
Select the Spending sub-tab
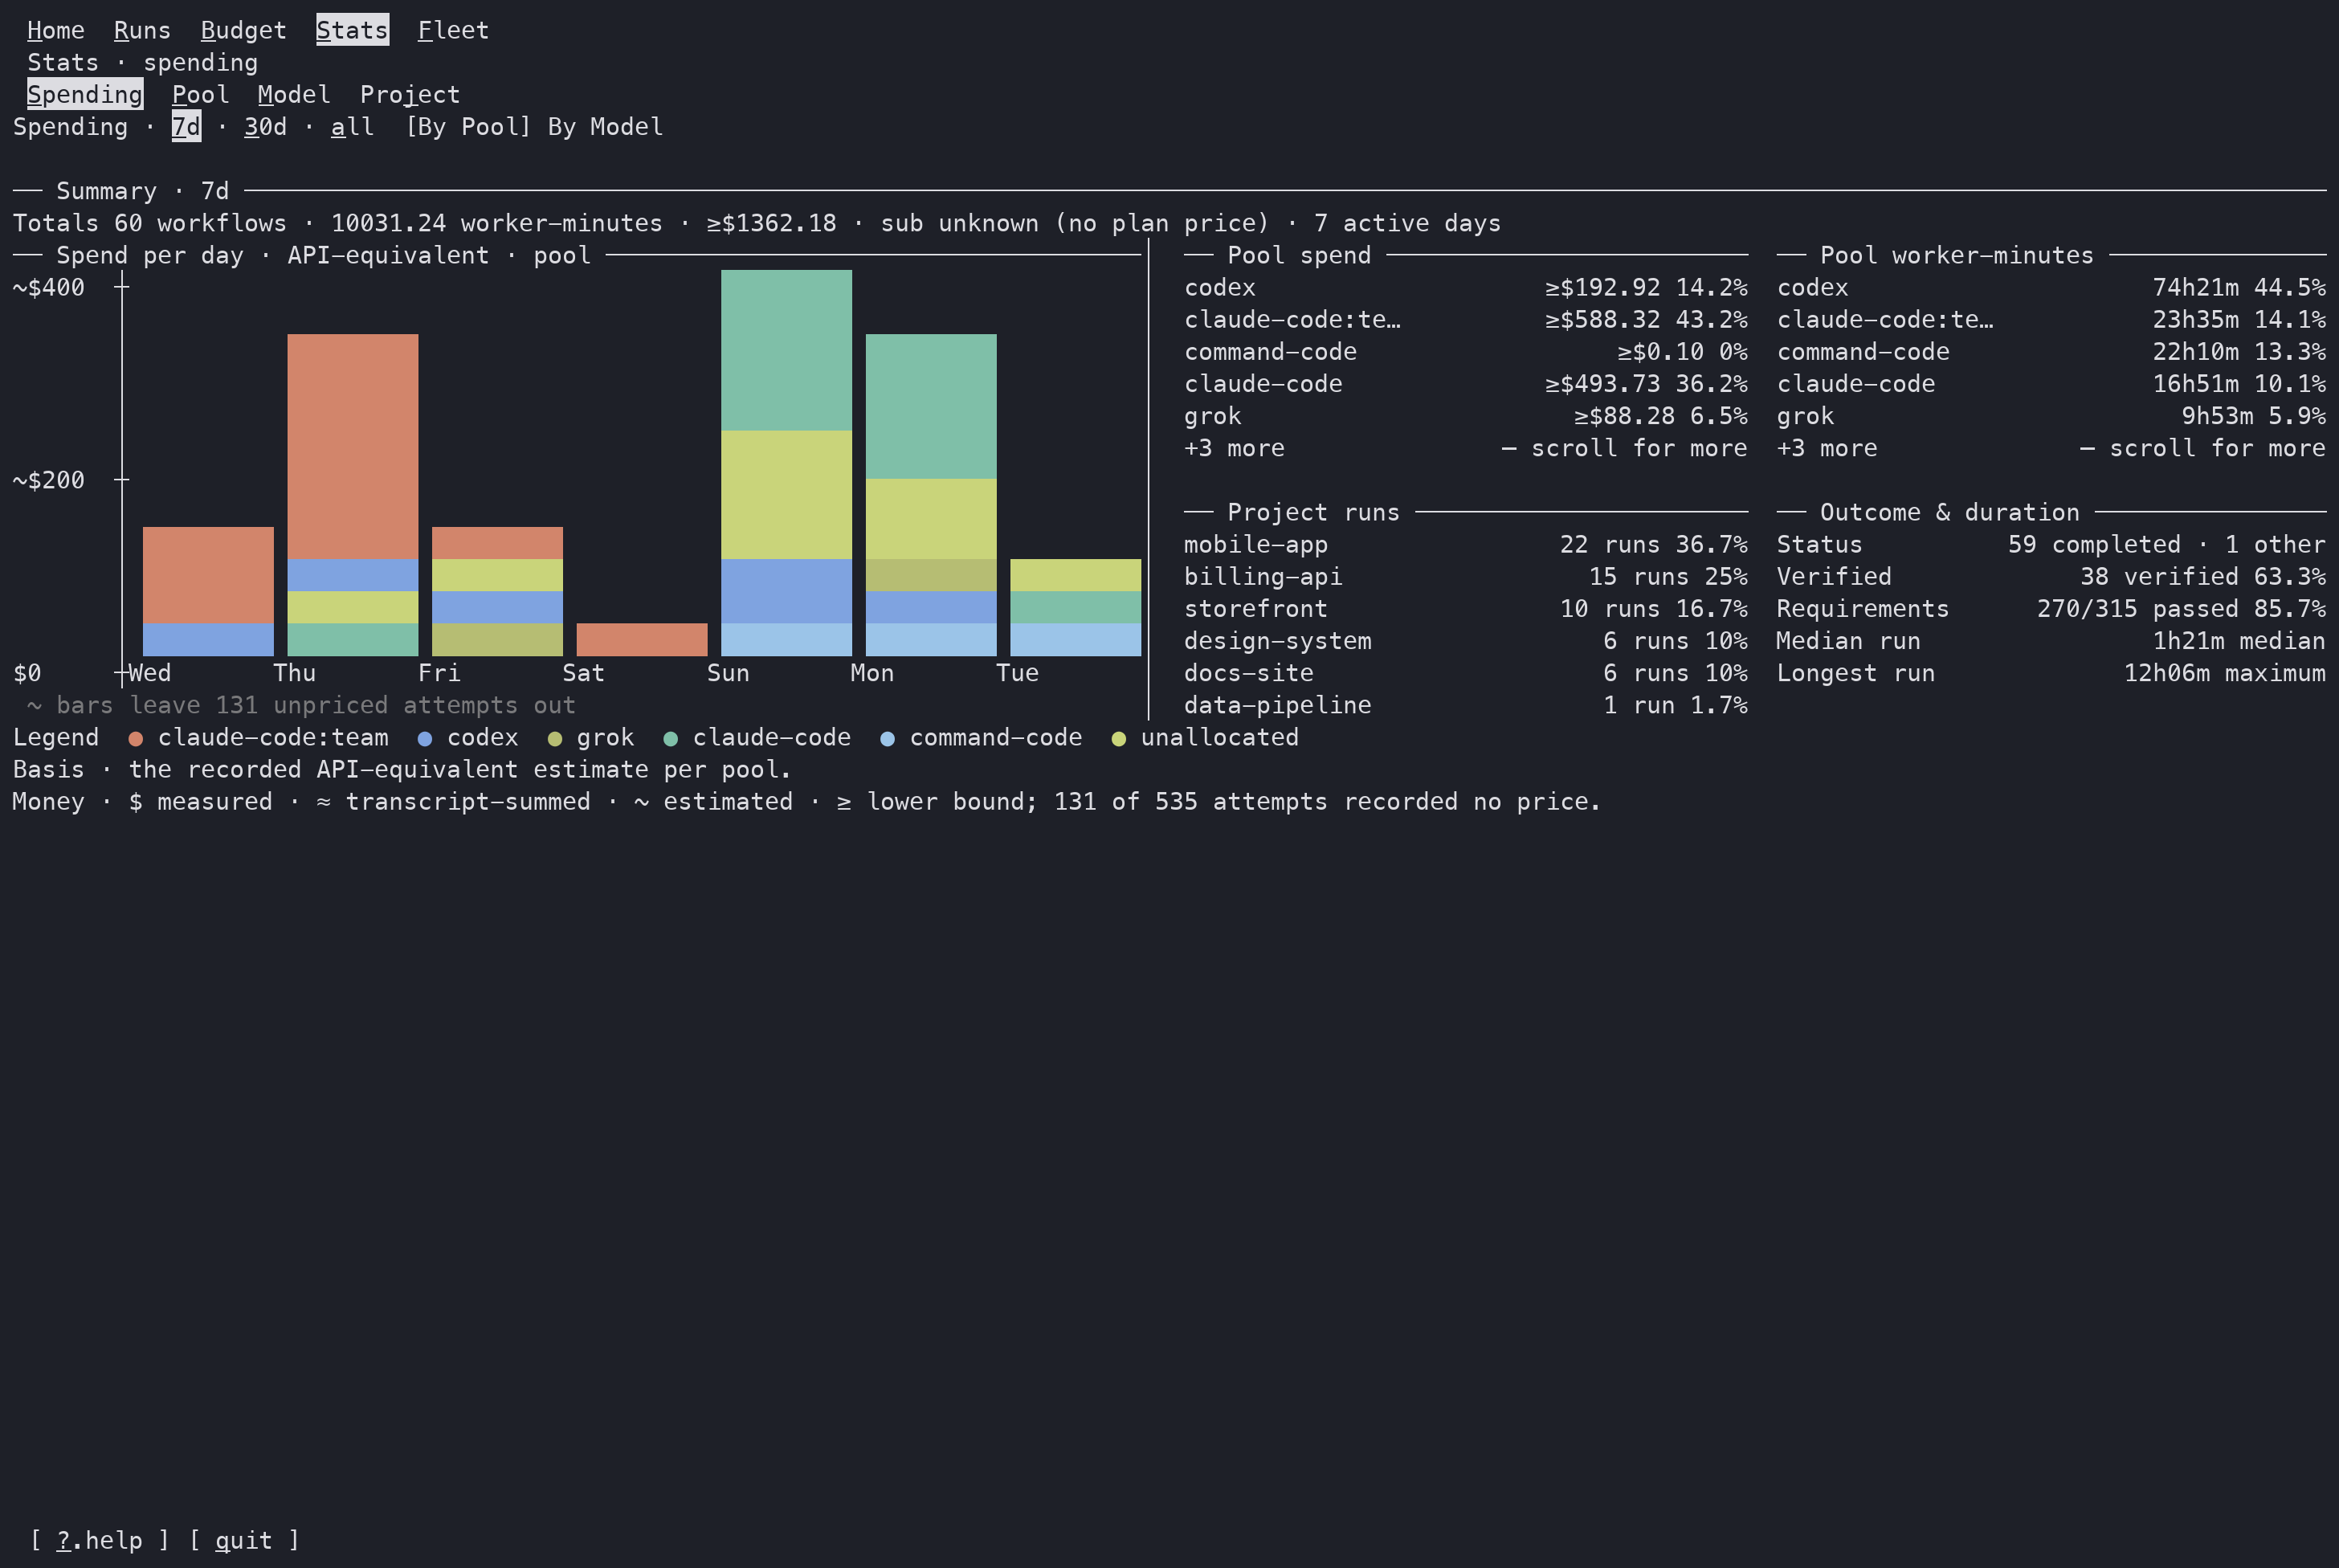85,95
